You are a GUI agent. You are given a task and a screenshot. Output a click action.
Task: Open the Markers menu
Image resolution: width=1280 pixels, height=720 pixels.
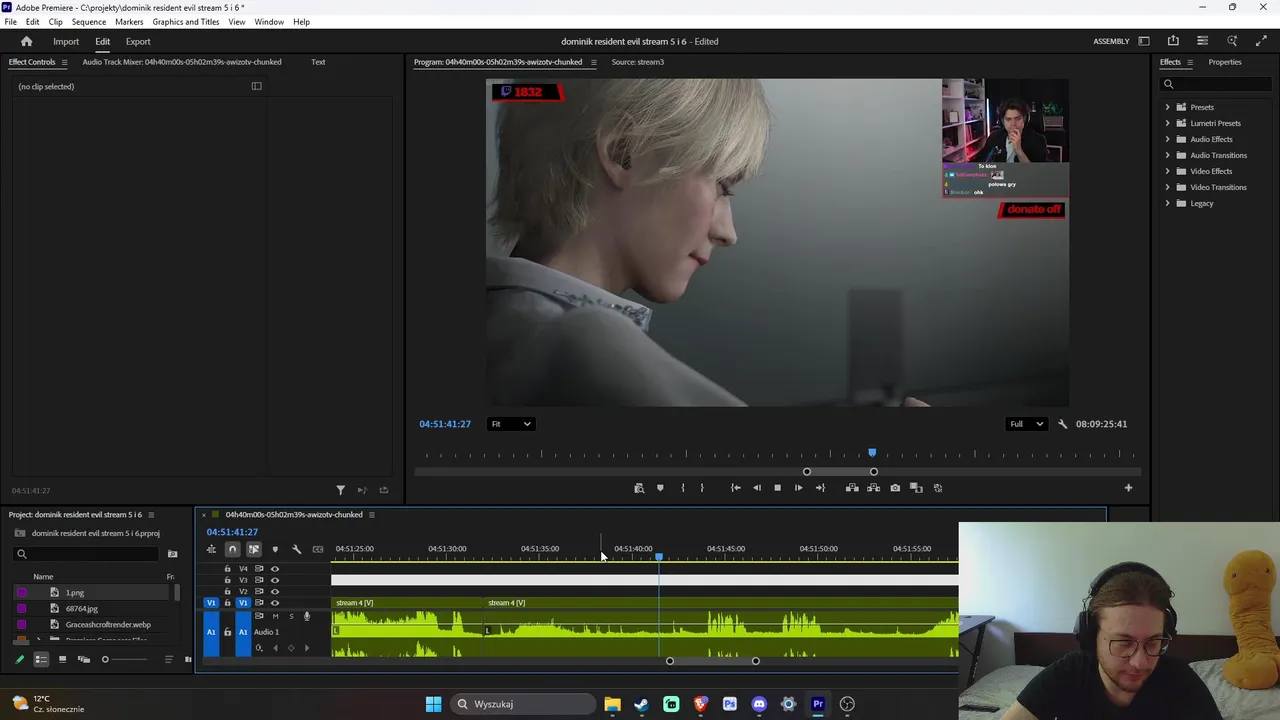point(129,21)
